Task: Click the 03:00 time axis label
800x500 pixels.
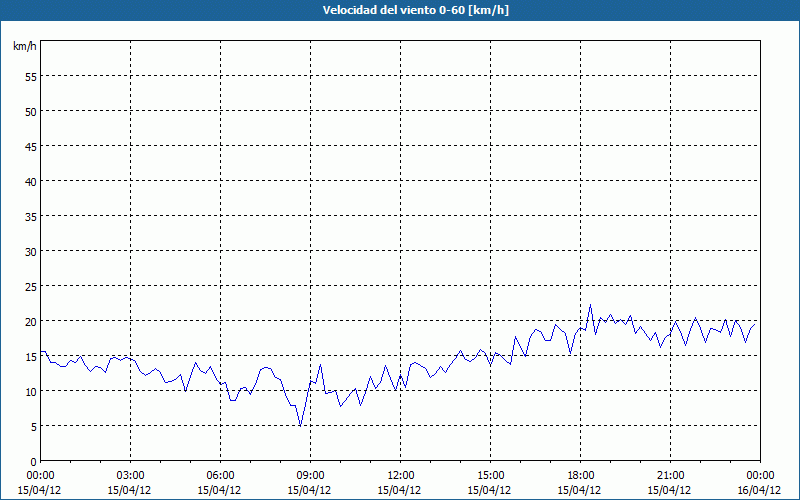Action: (130, 476)
